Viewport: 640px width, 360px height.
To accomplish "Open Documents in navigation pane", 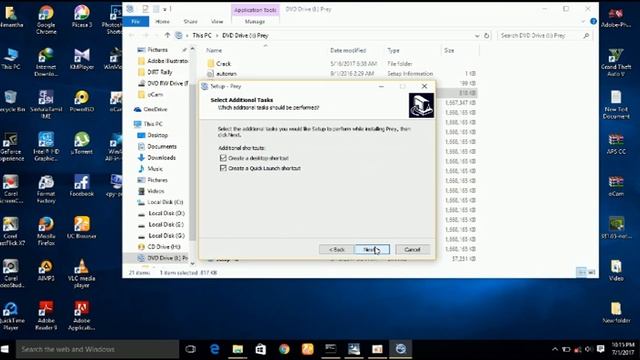I will point(158,147).
